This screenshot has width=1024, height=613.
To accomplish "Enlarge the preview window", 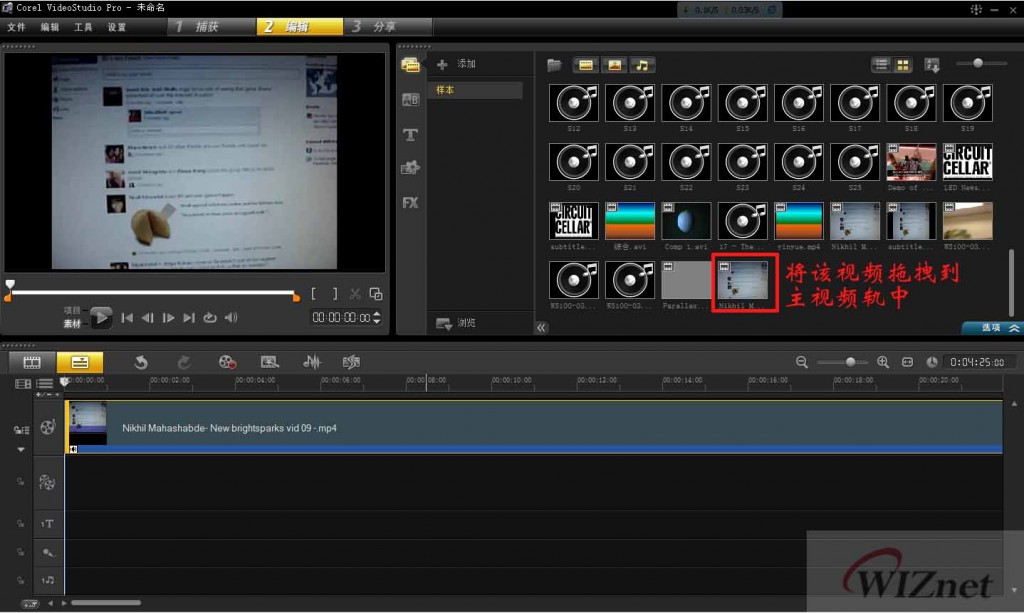I will click(376, 294).
